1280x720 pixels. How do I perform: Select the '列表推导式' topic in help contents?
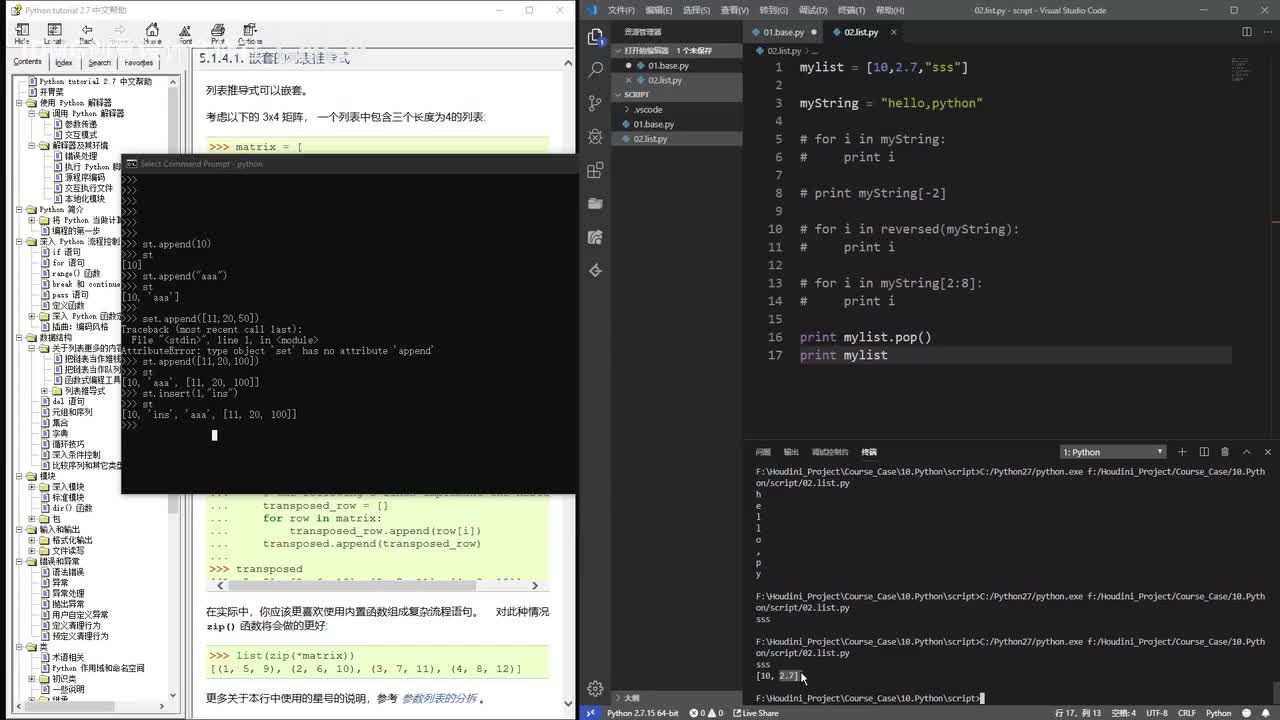84,391
